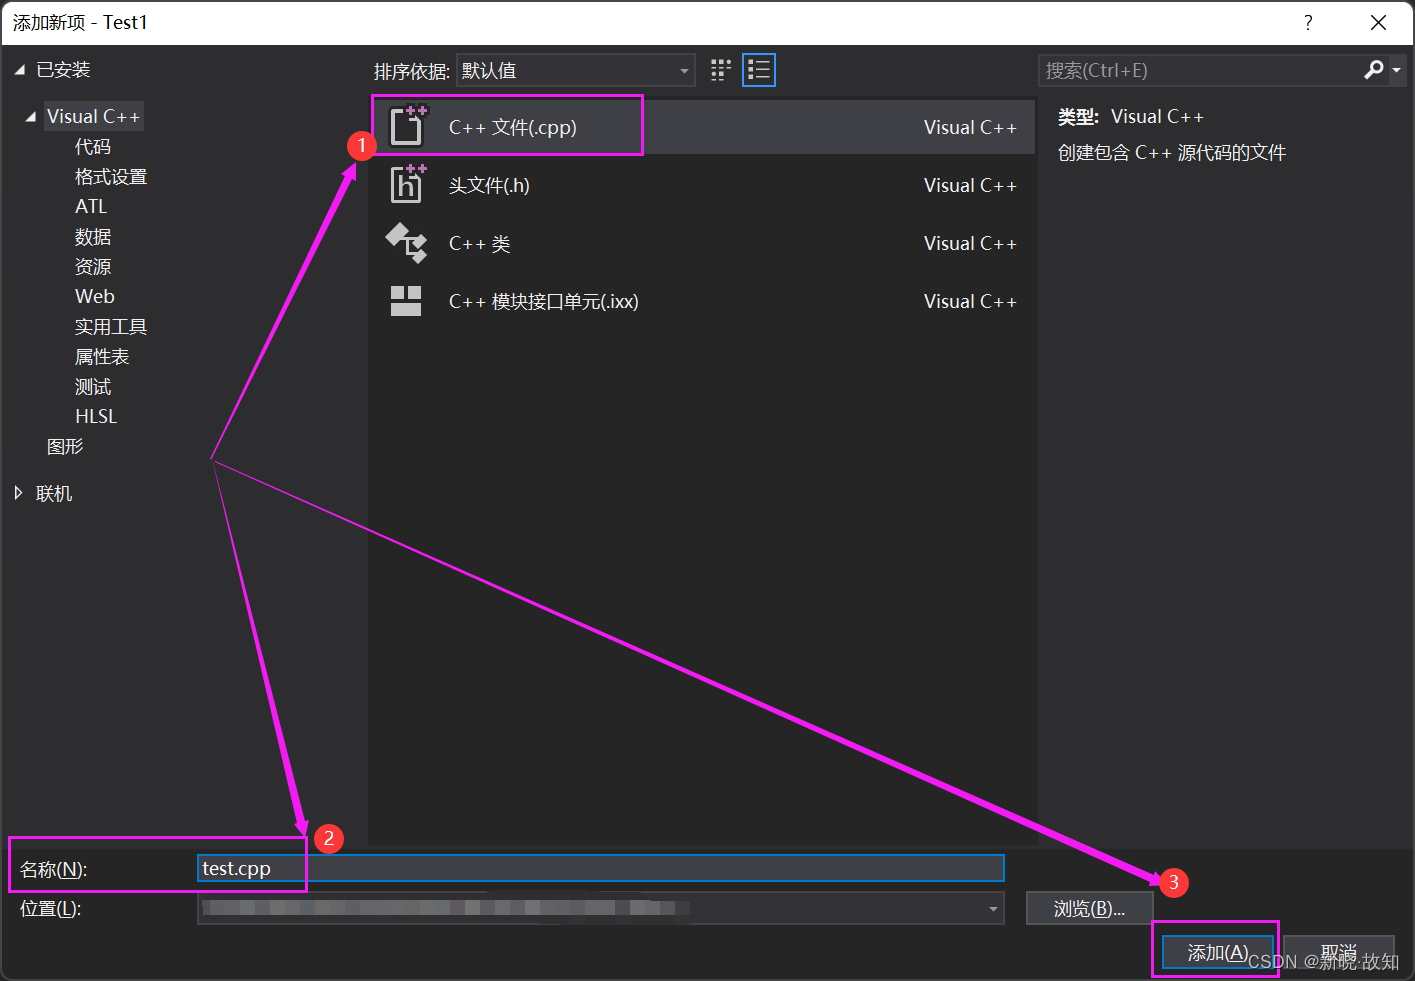Open search options dropdown arrow

click(x=1396, y=70)
